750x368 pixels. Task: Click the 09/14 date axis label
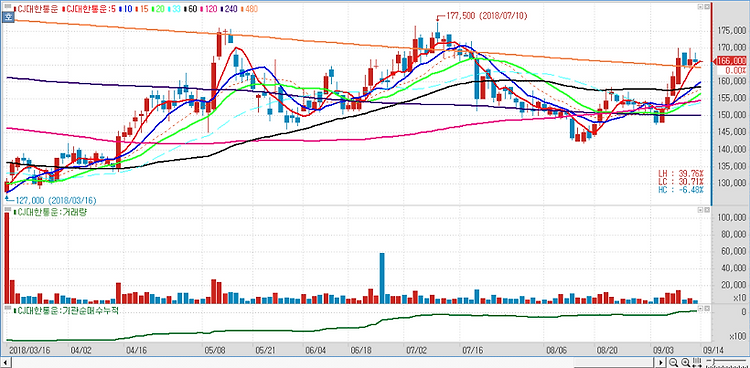(714, 350)
